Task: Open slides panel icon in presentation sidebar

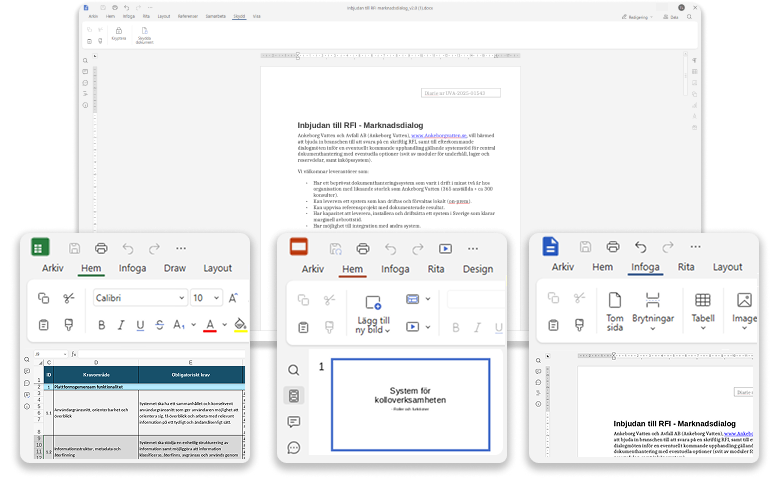Action: [x=293, y=396]
